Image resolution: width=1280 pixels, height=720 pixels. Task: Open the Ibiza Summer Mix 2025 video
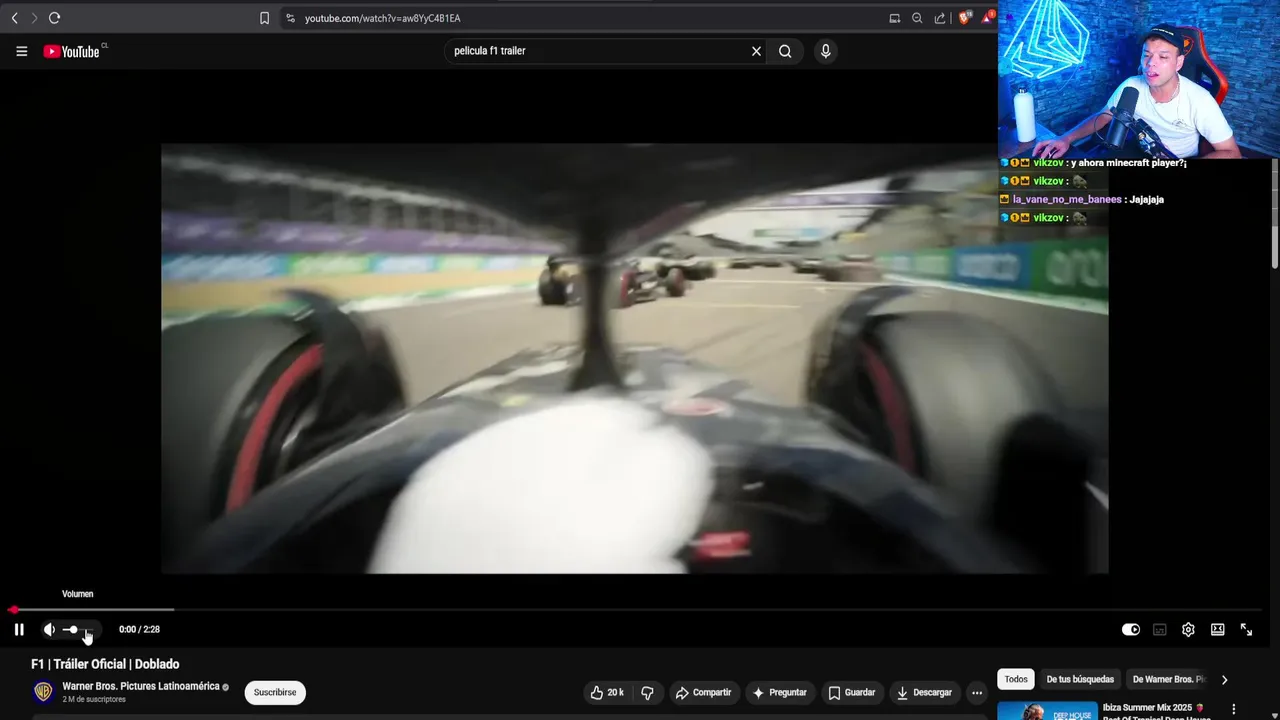1152,707
